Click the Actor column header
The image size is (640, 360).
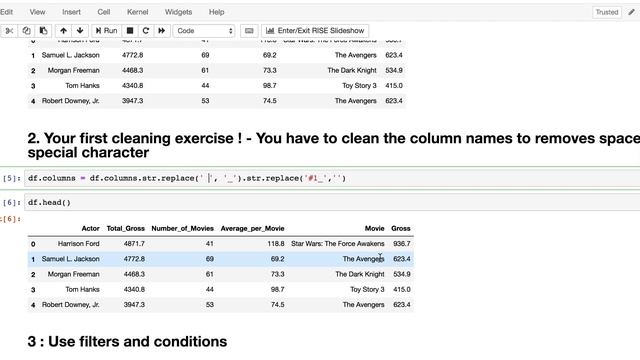click(x=91, y=229)
